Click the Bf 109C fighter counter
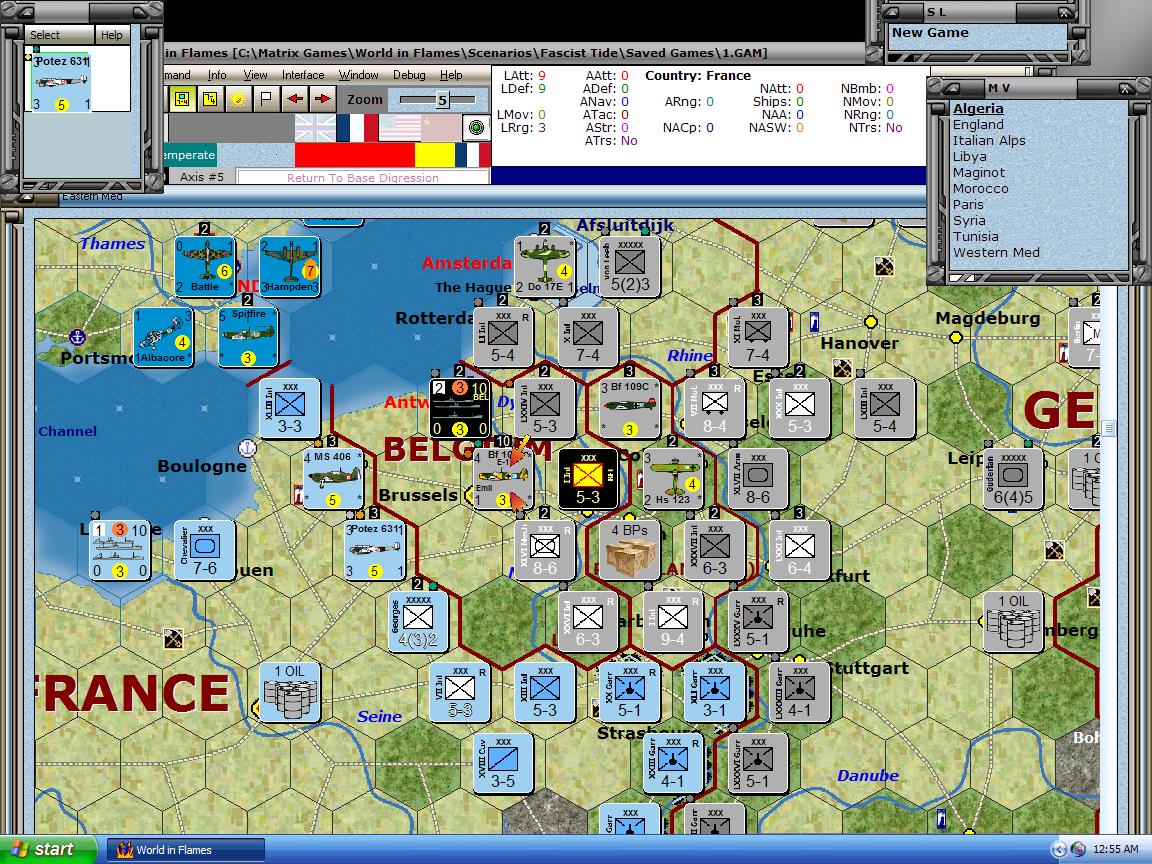This screenshot has width=1152, height=864. 630,408
